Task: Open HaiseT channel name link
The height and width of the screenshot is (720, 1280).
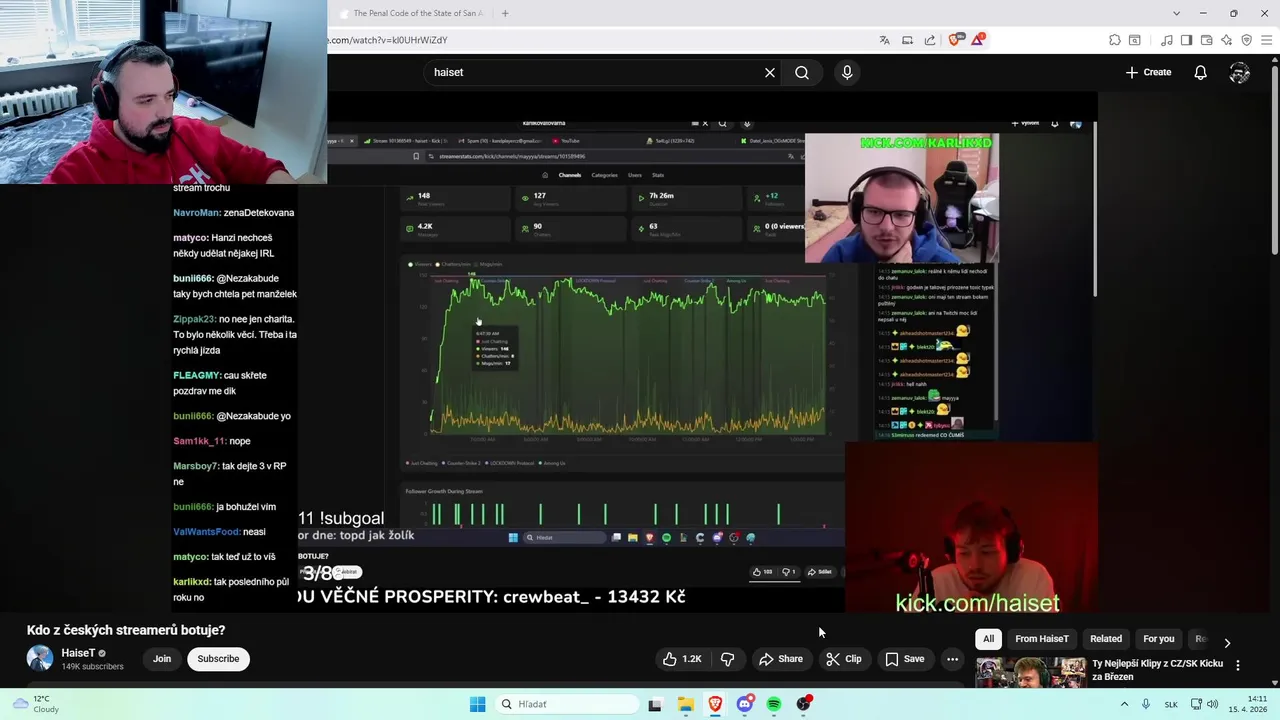Action: pyautogui.click(x=78, y=653)
